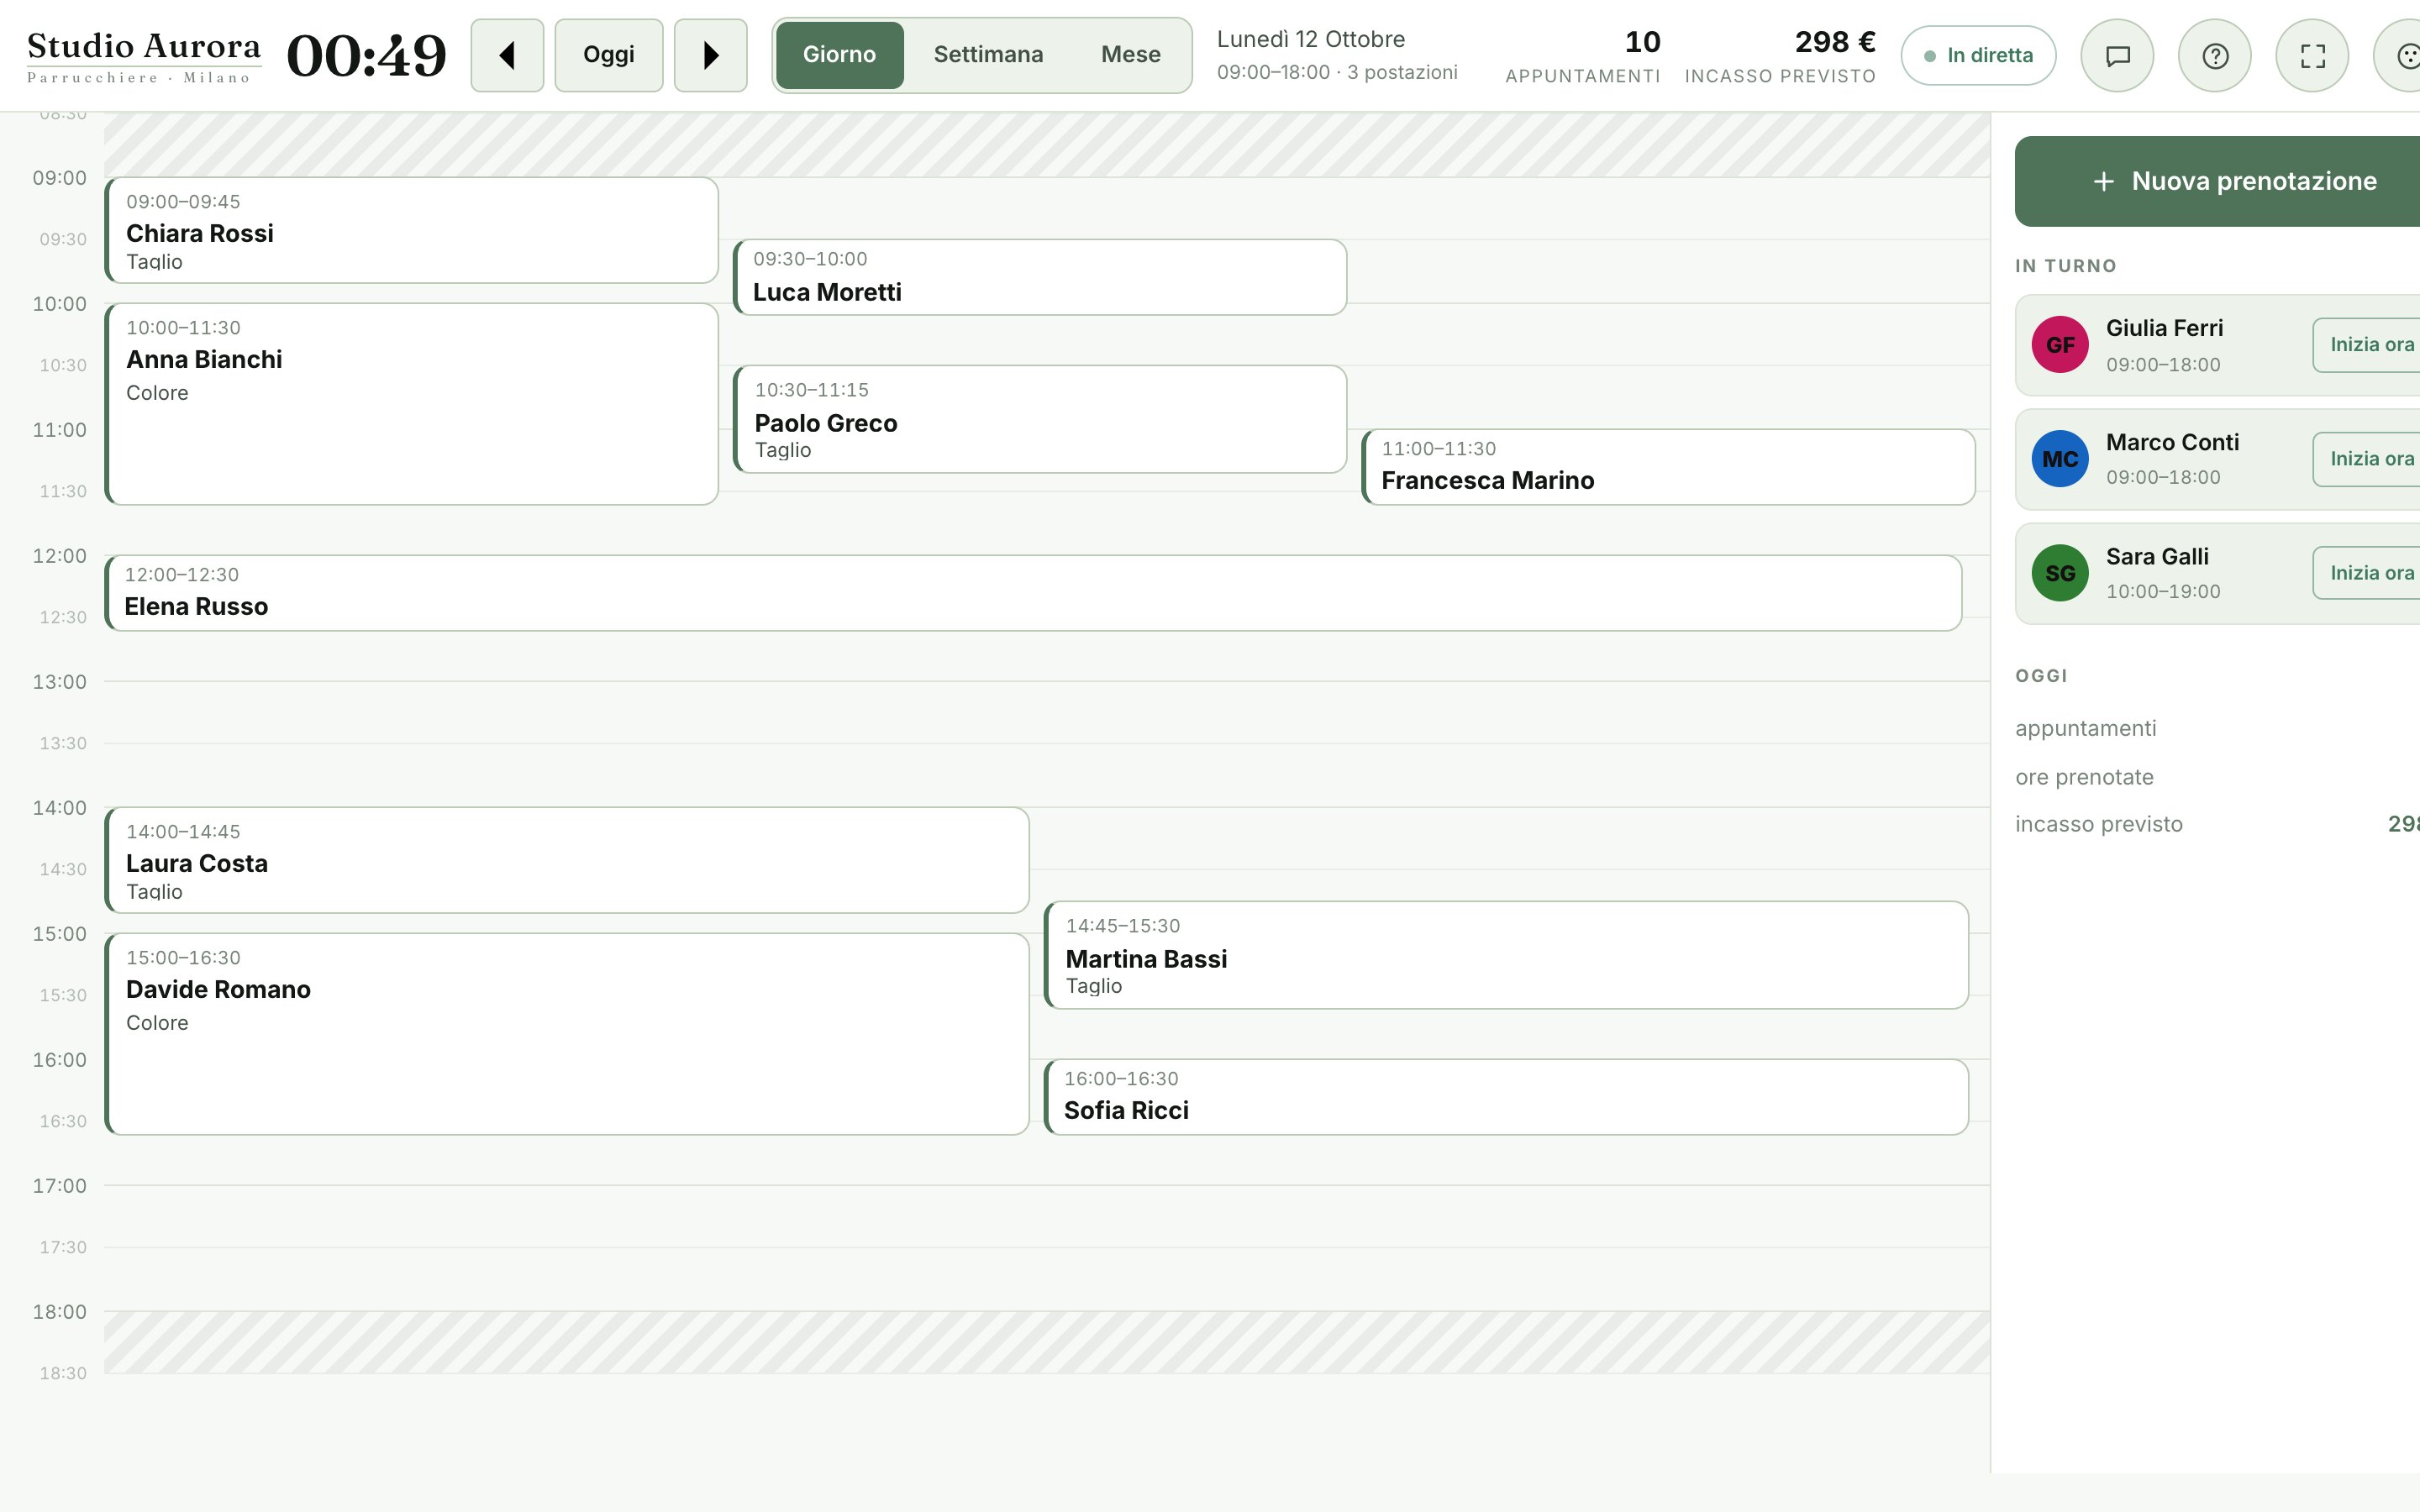Toggle the In diretta live indicator
The image size is (2420, 1512).
(x=1978, y=55)
